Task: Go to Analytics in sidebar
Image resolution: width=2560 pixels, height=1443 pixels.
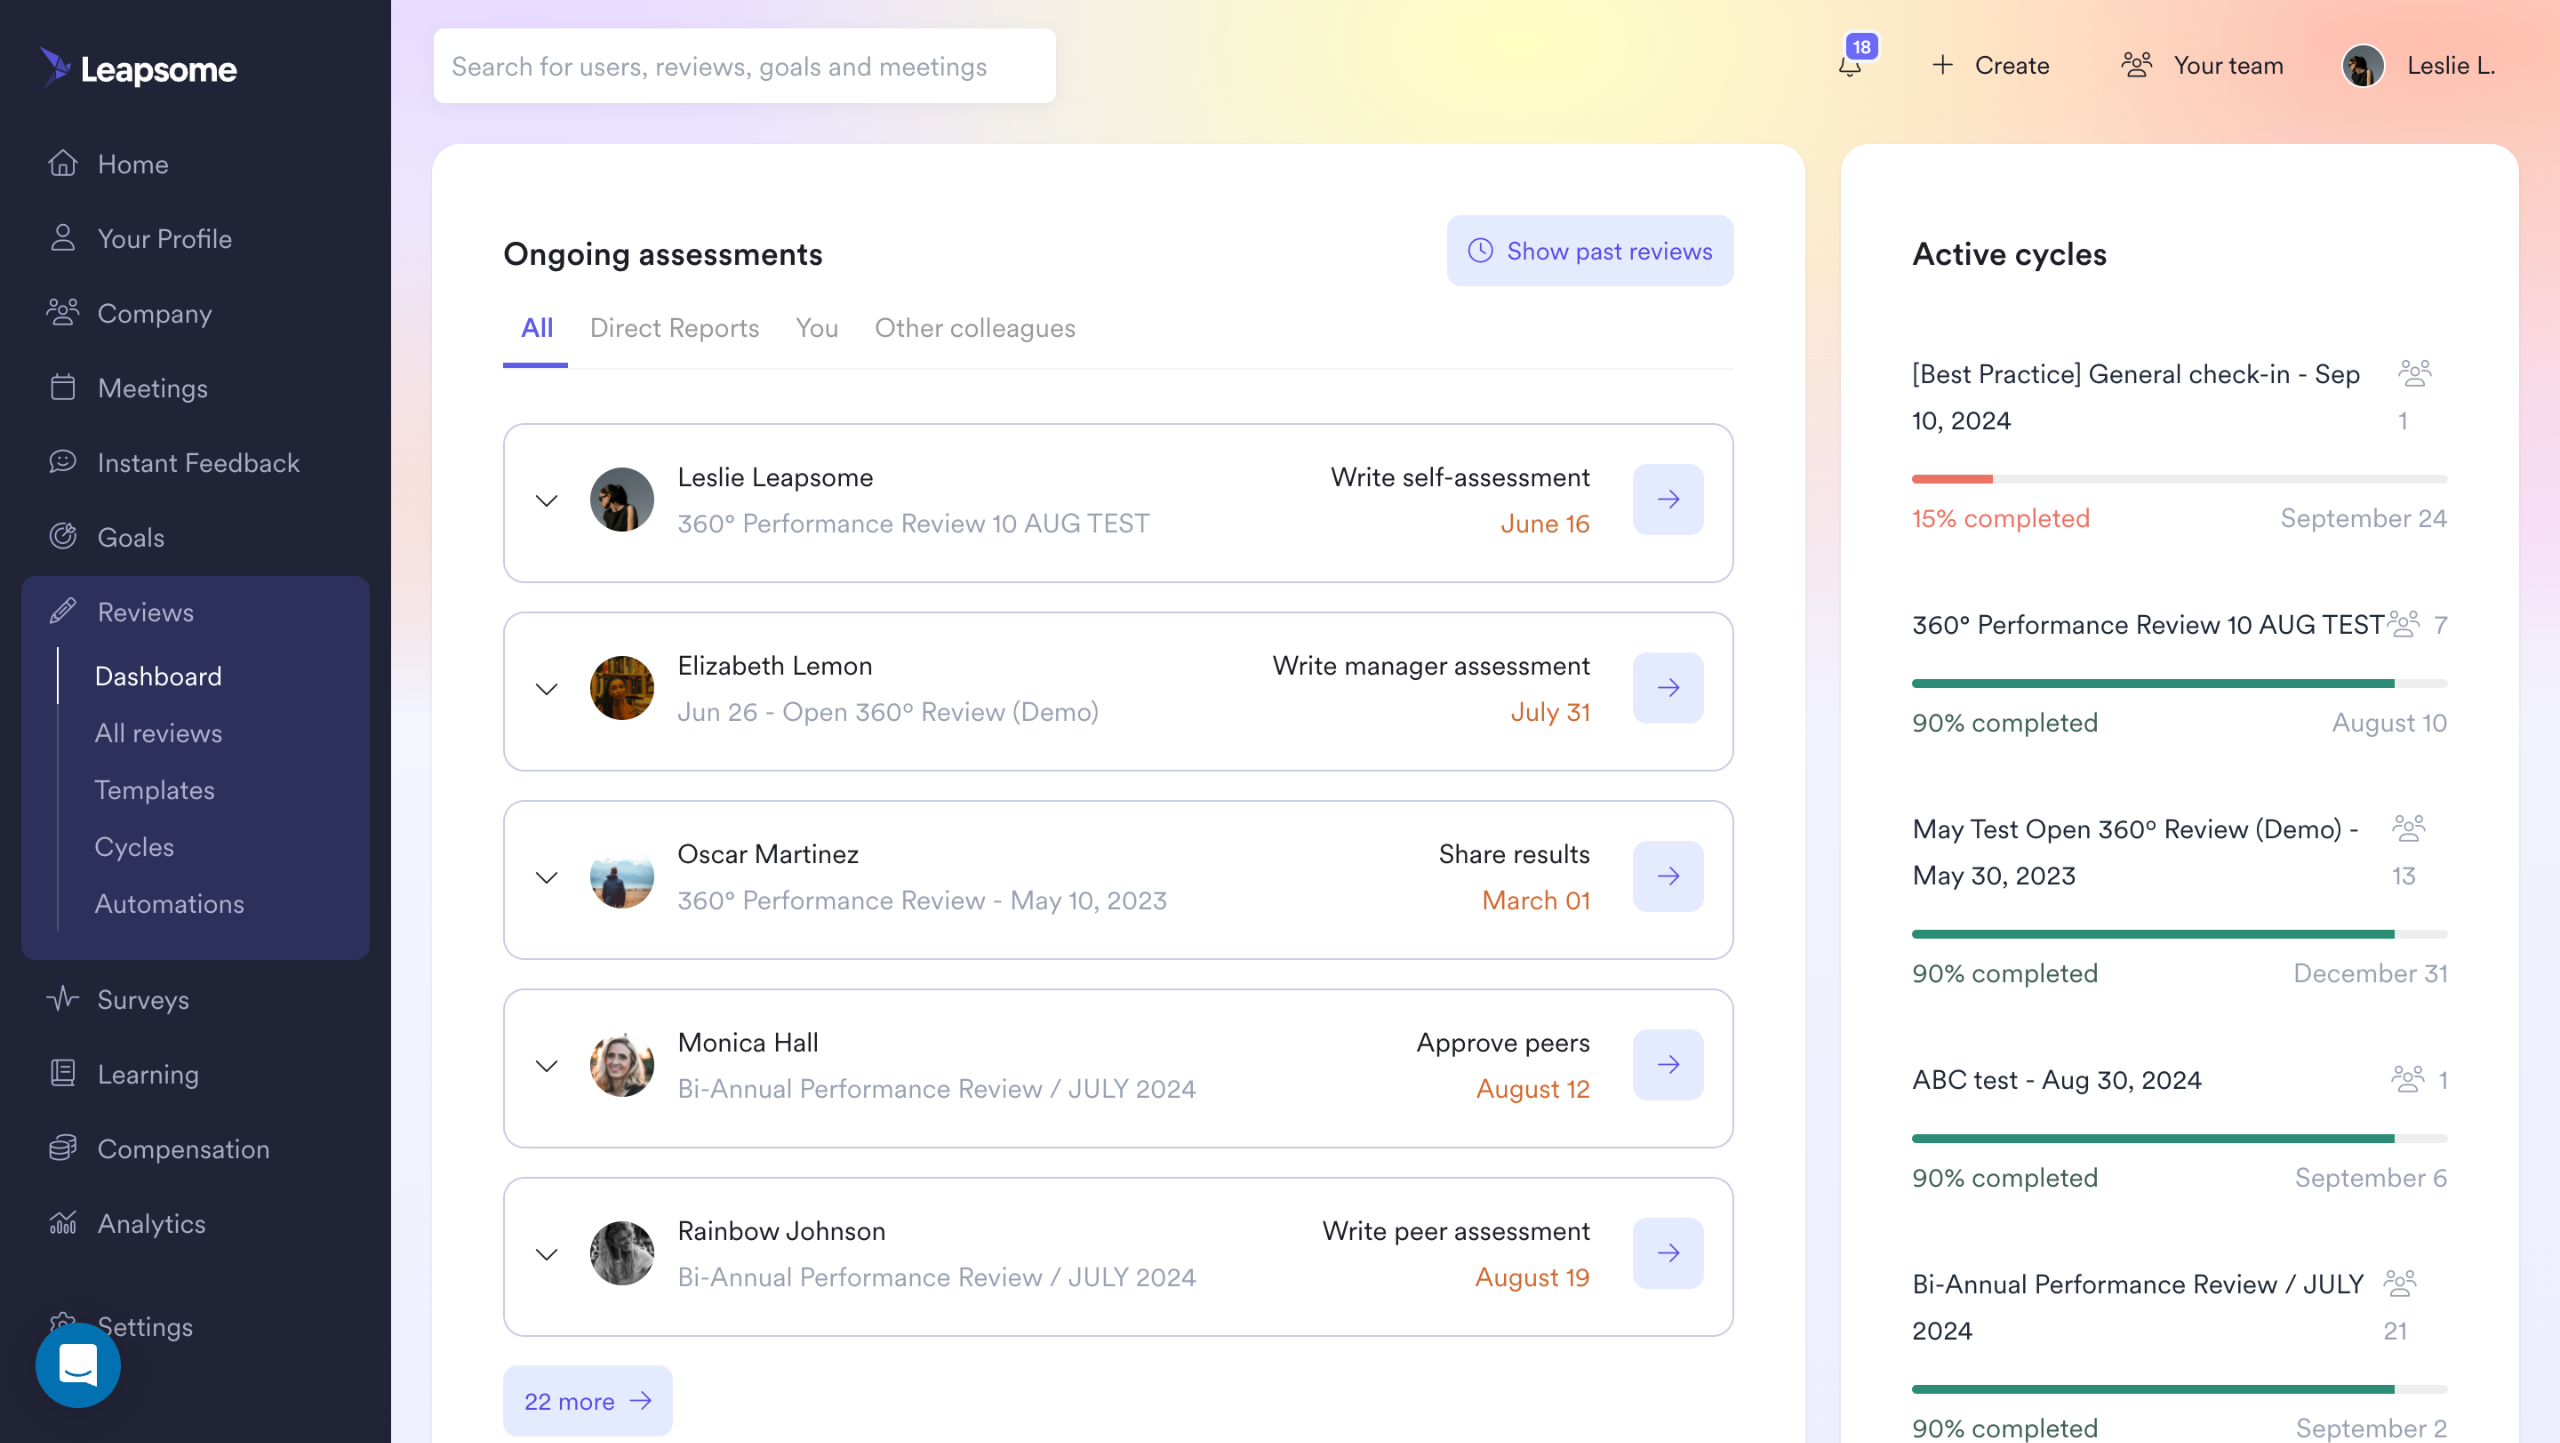Action: pyautogui.click(x=151, y=1223)
